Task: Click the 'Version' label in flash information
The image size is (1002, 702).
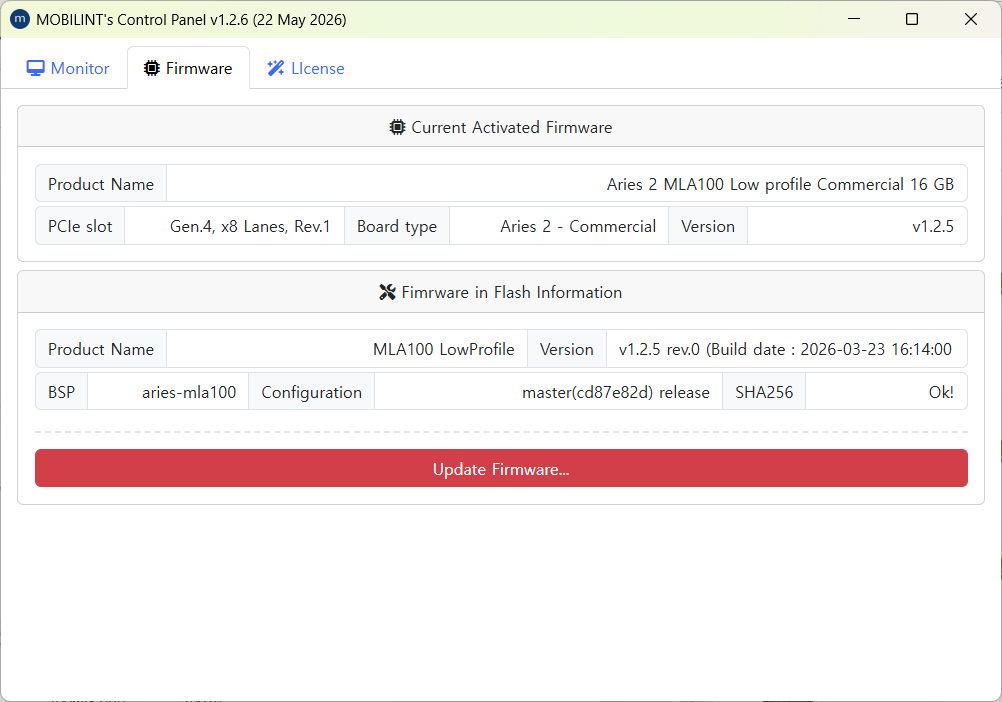Action: (566, 349)
